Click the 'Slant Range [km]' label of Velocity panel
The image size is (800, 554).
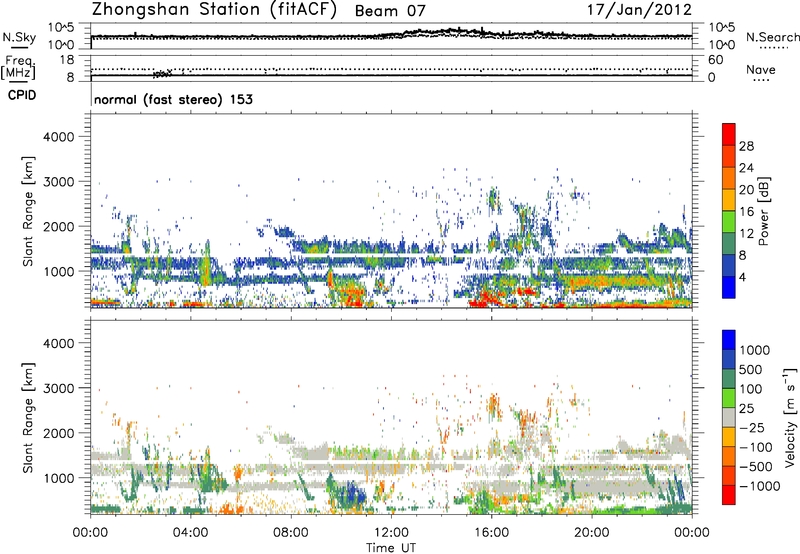[28, 418]
